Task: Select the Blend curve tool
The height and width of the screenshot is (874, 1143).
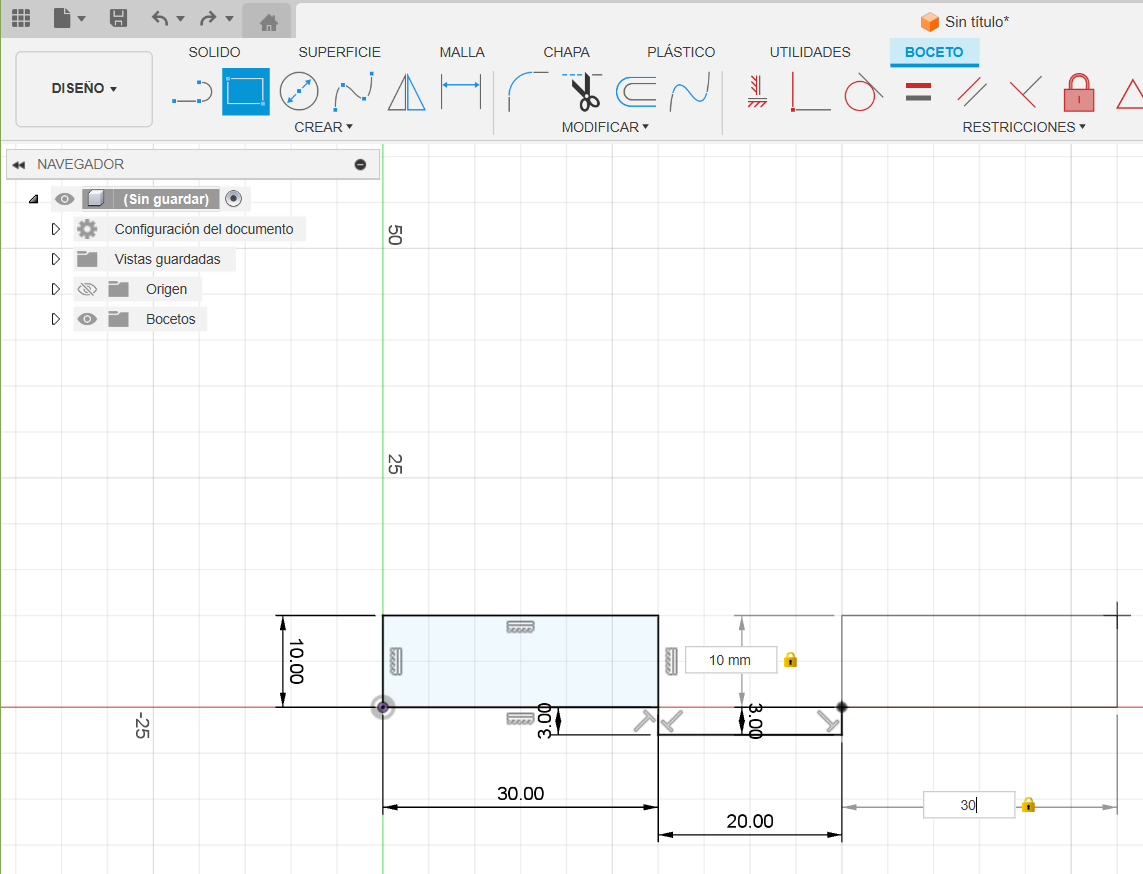Action: 690,92
